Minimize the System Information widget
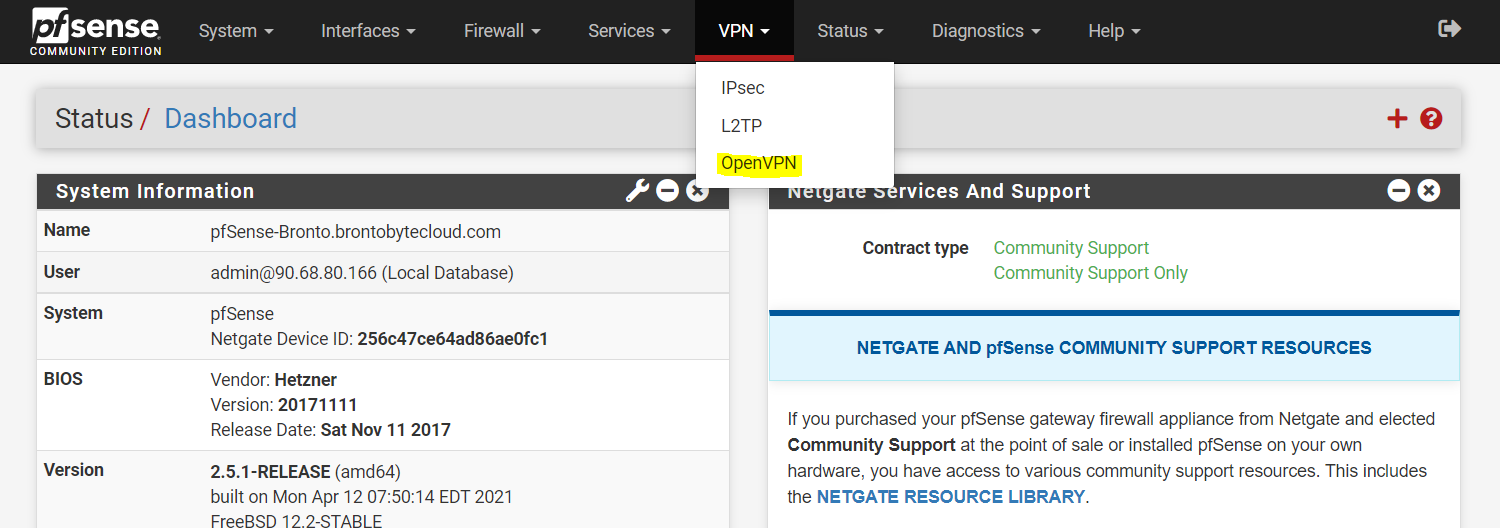Image resolution: width=1500 pixels, height=528 pixels. (668, 190)
